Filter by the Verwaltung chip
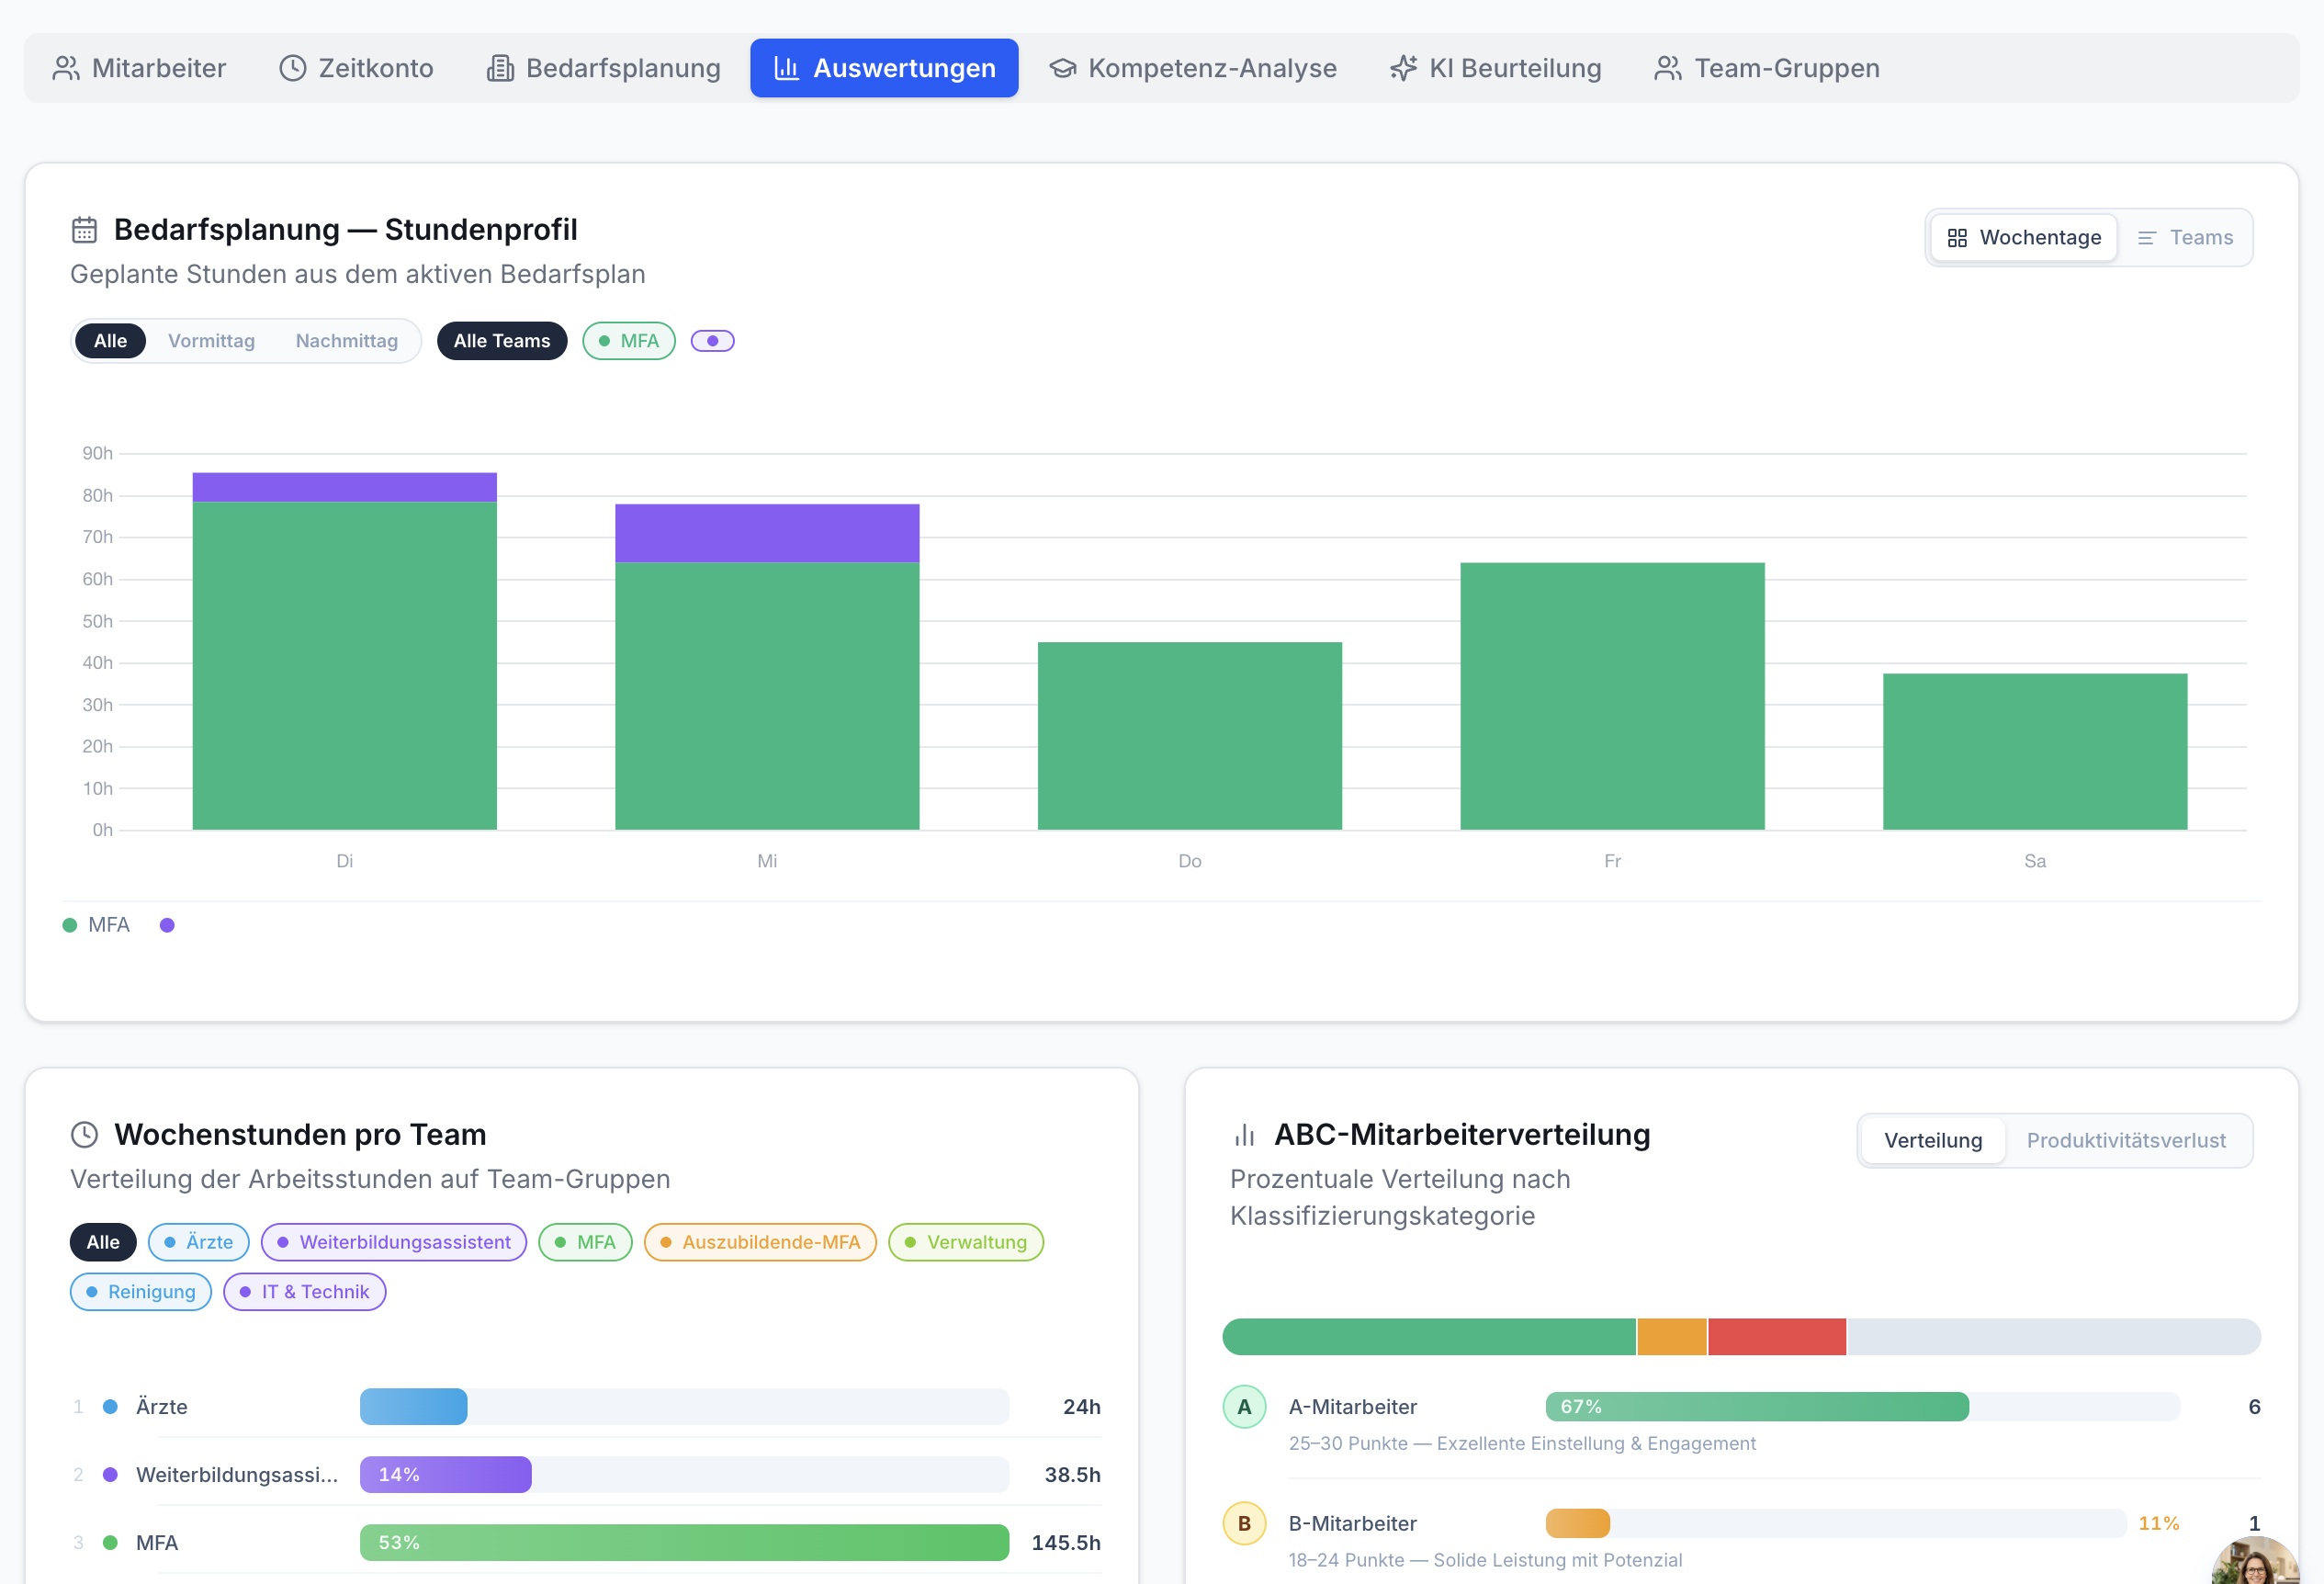Image resolution: width=2324 pixels, height=1584 pixels. coord(966,1242)
